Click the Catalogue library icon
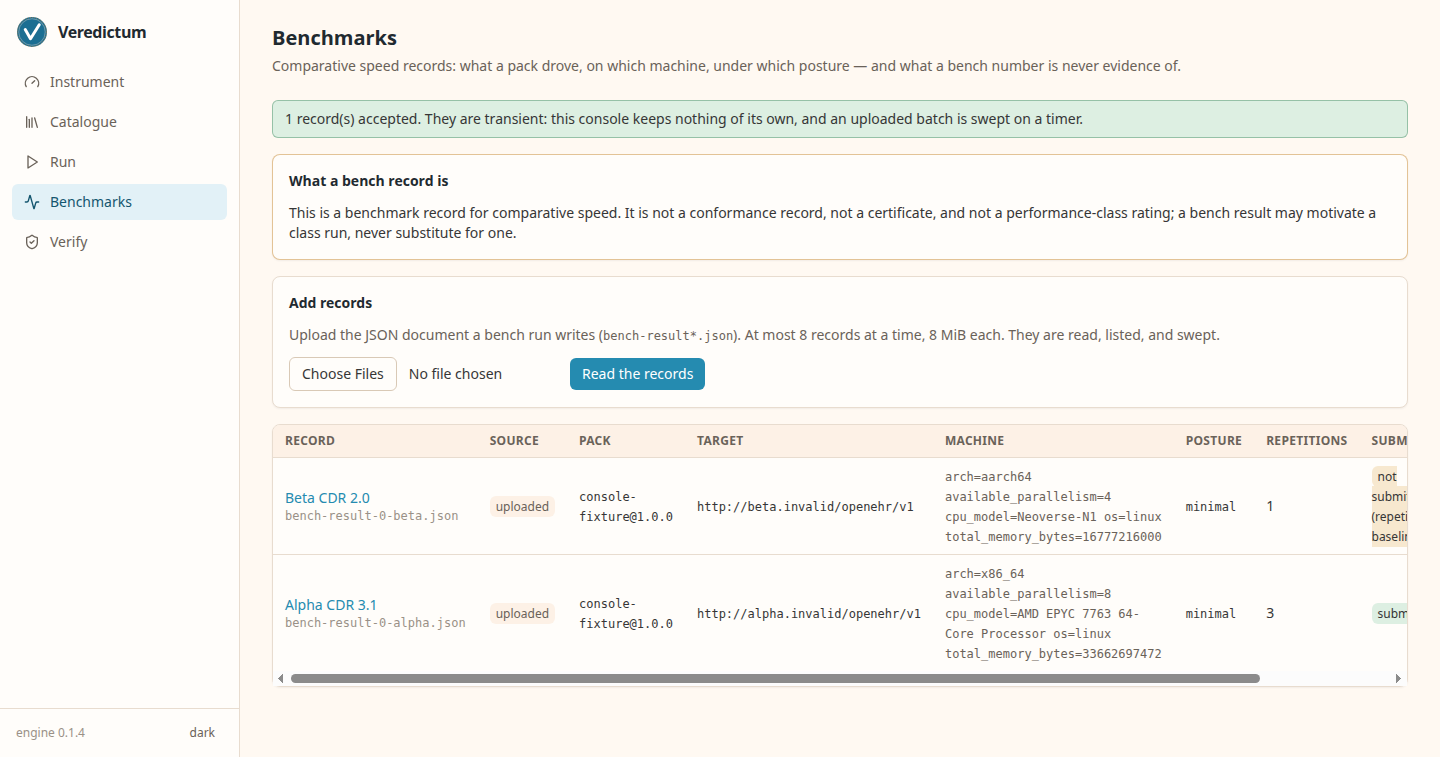 (x=32, y=122)
